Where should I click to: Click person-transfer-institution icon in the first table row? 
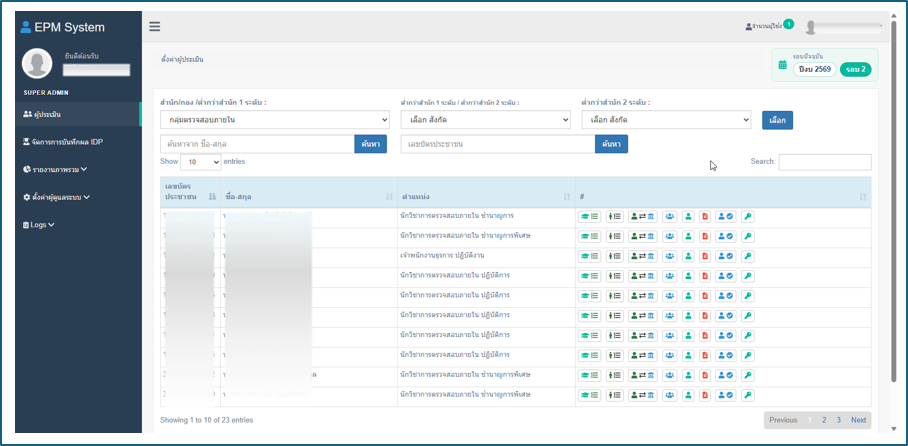643,217
